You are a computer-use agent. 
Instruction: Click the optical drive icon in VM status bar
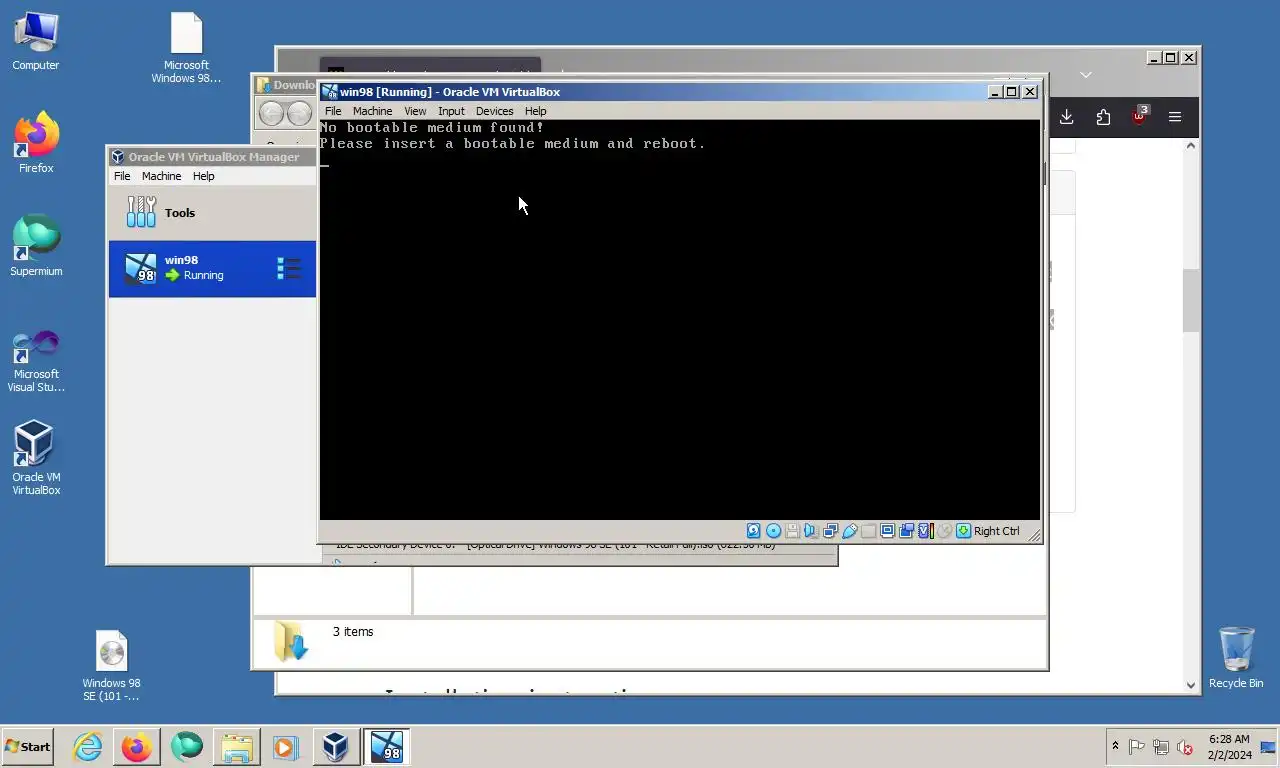[x=773, y=531]
